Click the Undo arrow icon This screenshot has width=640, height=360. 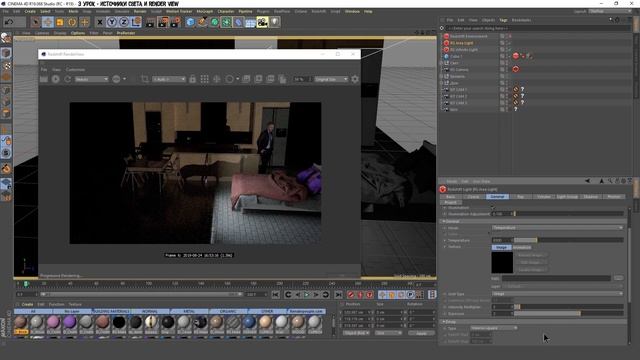[9, 22]
